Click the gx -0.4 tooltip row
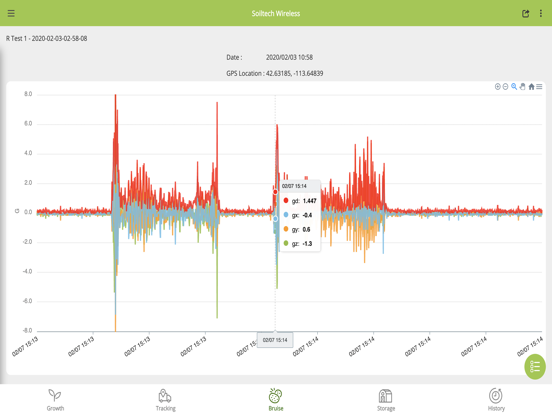Screen dimensions: 552x414 click(300, 215)
